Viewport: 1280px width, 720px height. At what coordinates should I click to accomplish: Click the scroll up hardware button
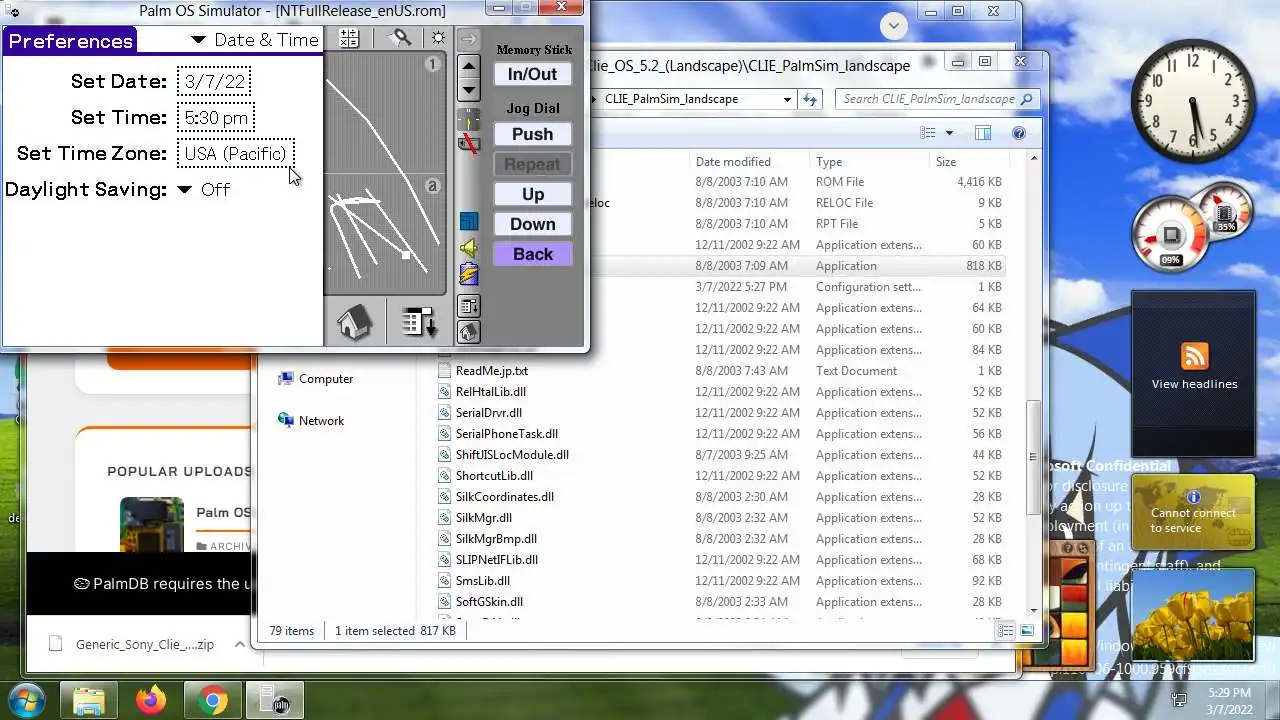tap(468, 67)
